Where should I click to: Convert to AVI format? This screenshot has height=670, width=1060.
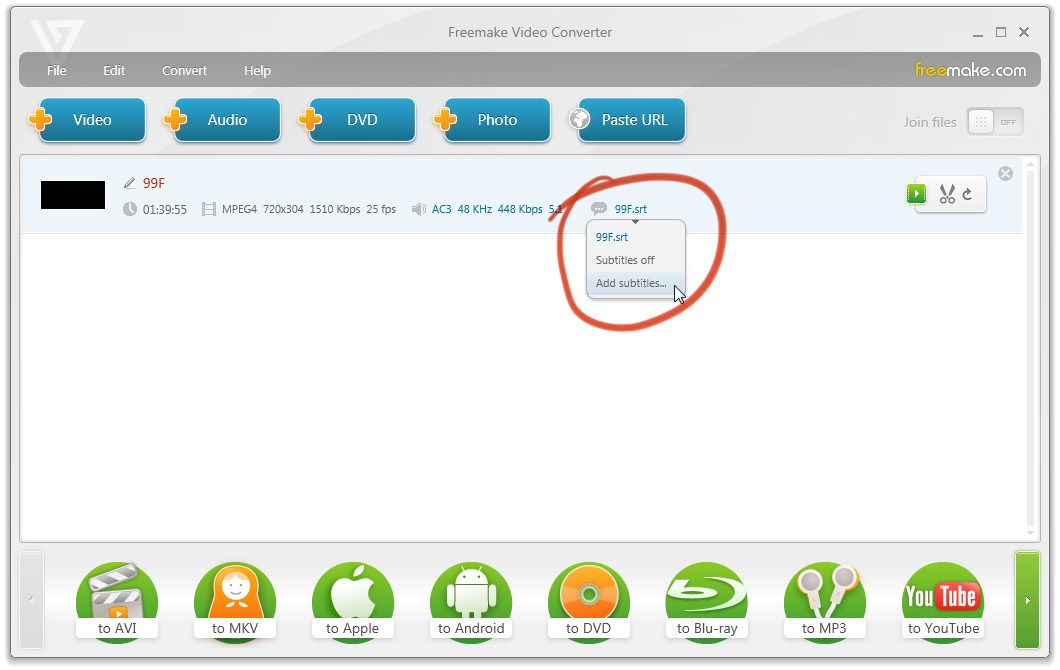[117, 602]
